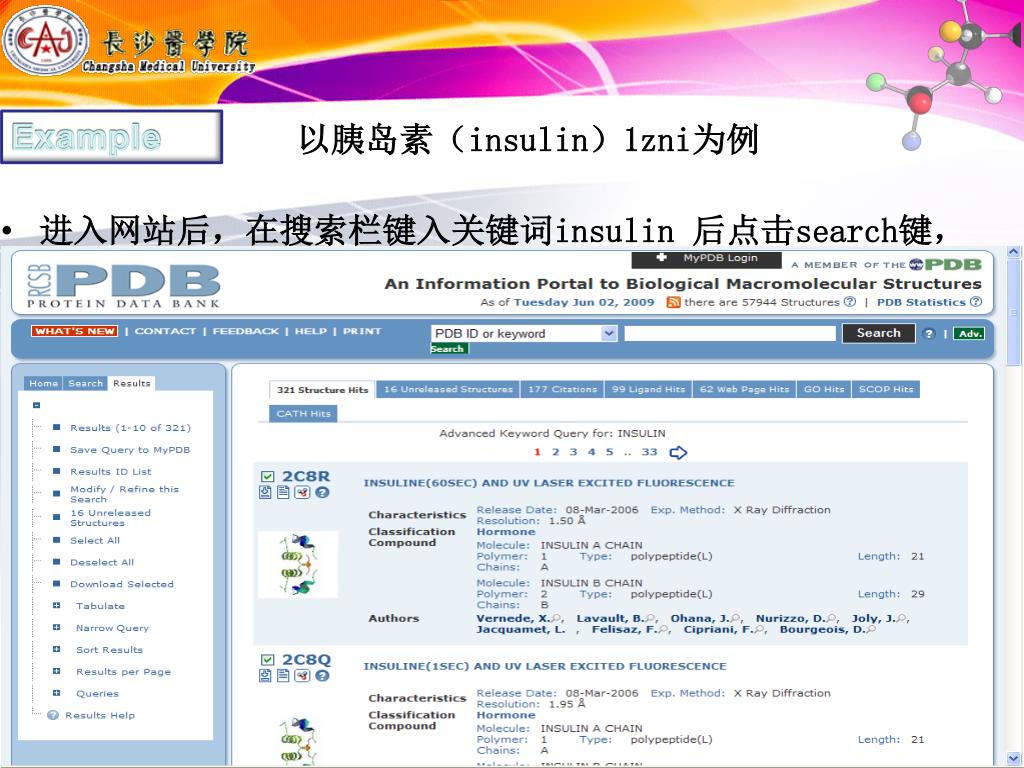Viewport: 1024px width, 768px height.
Task: Click the WHAT'S NEW link
Action: click(x=74, y=331)
